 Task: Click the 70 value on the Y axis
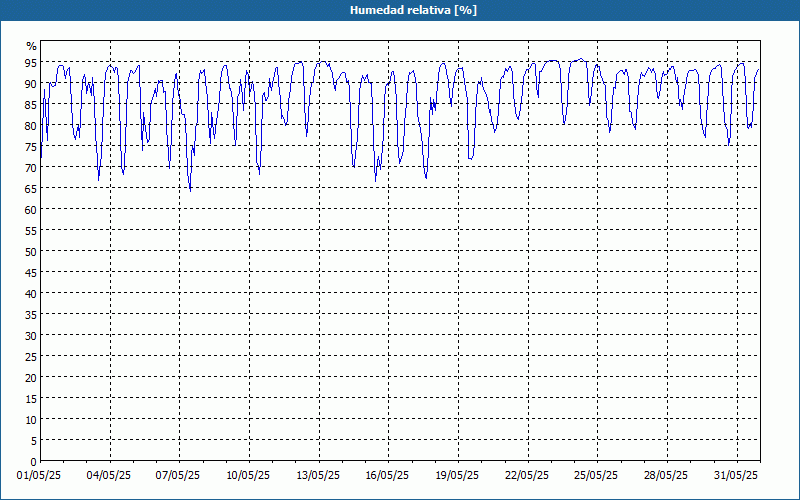tap(31, 168)
